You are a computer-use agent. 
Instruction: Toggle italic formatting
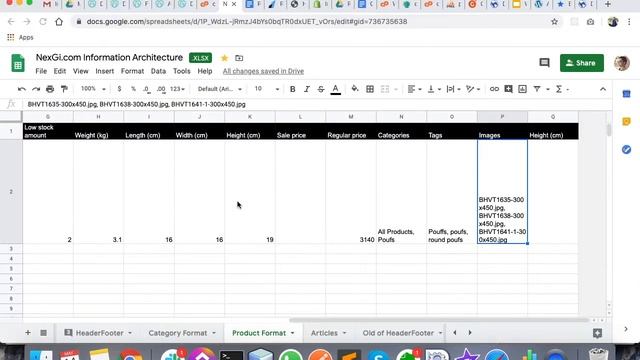307,89
